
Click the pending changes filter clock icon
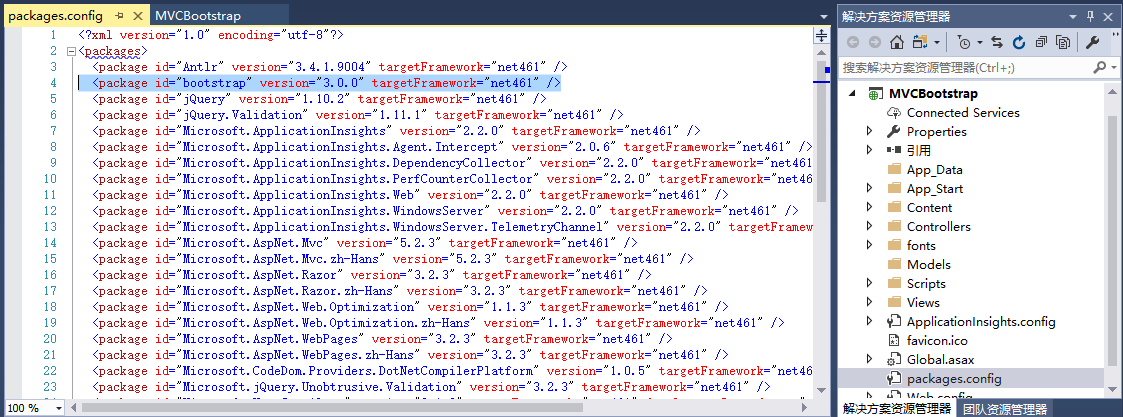962,42
